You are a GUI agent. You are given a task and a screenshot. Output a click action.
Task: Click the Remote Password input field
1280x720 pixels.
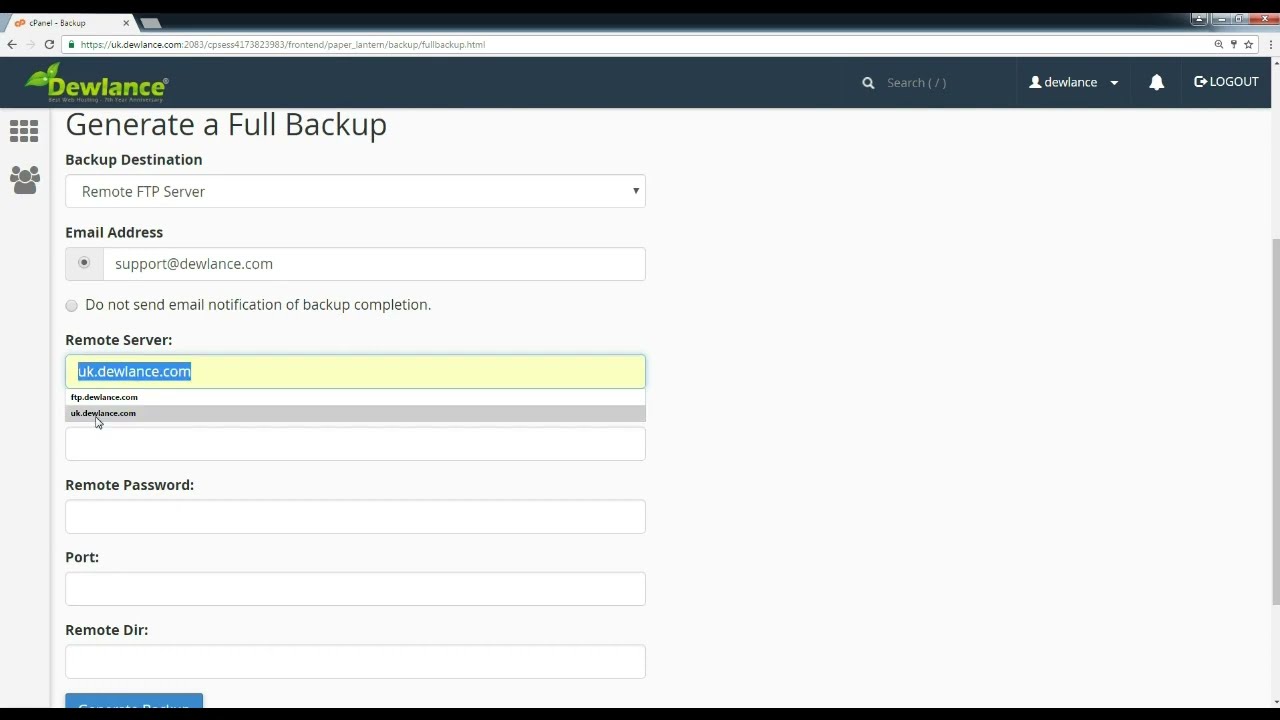pos(355,516)
